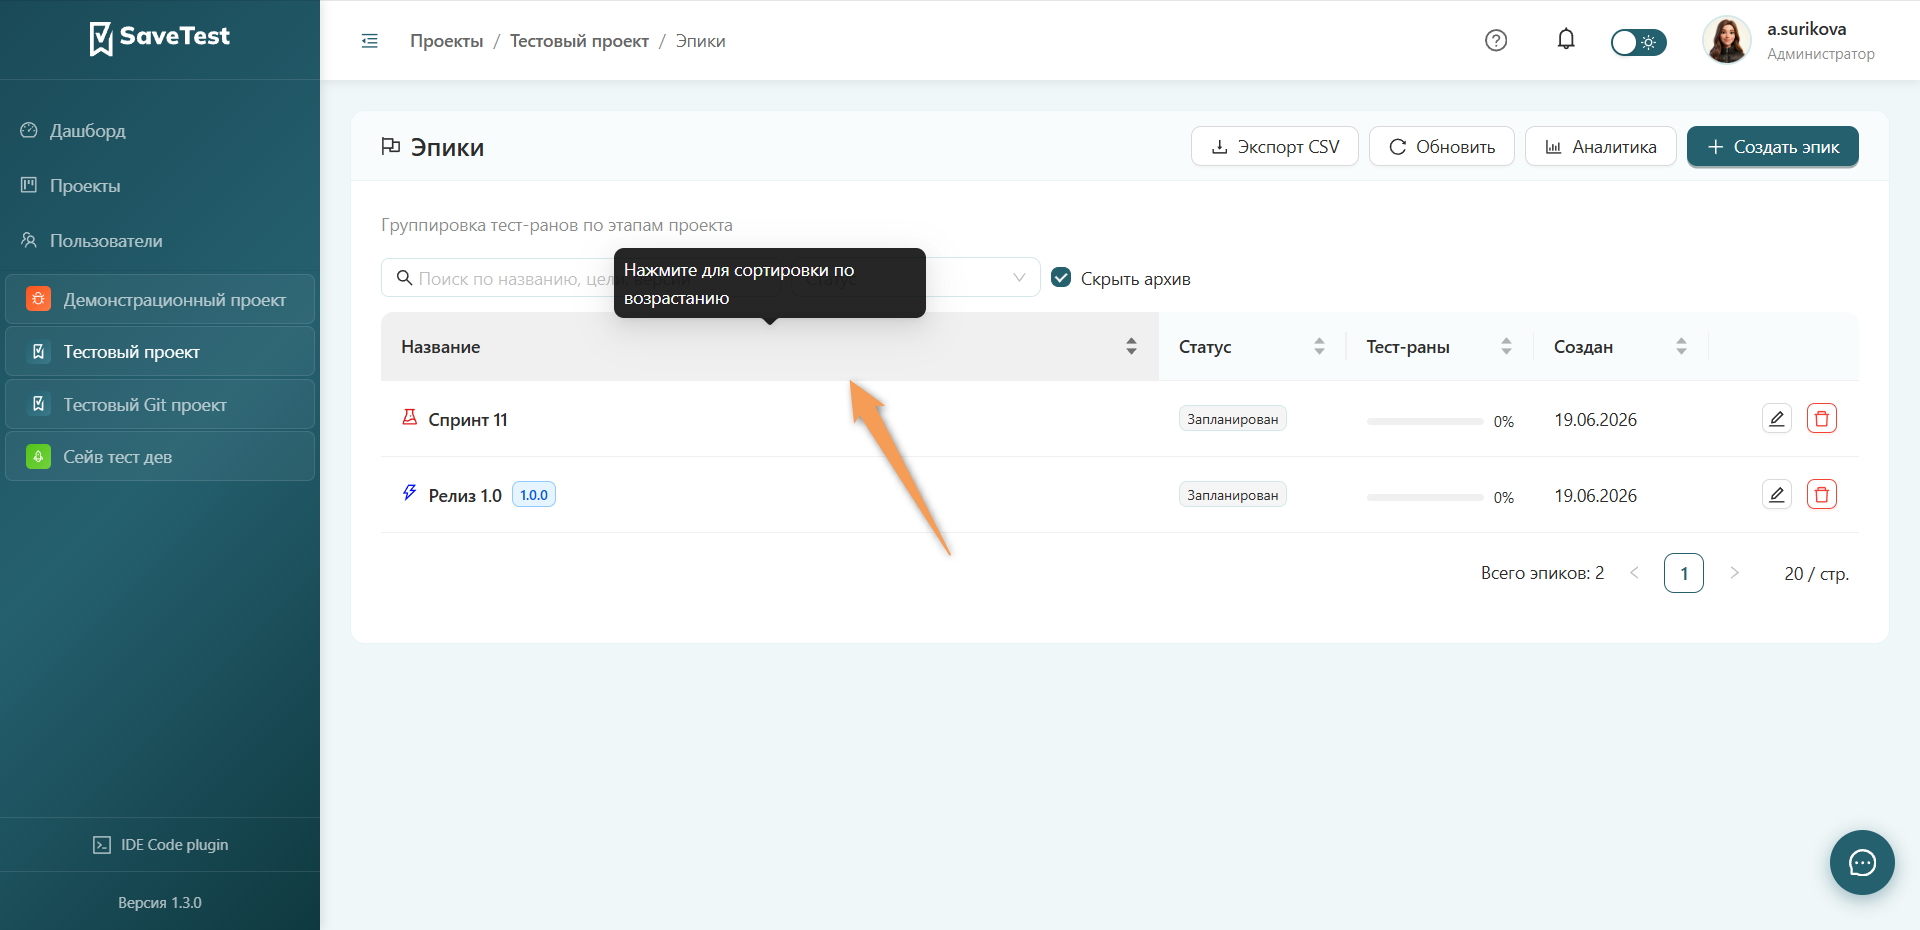Click the Создать эпик button
This screenshot has height=930, width=1920.
click(x=1772, y=146)
